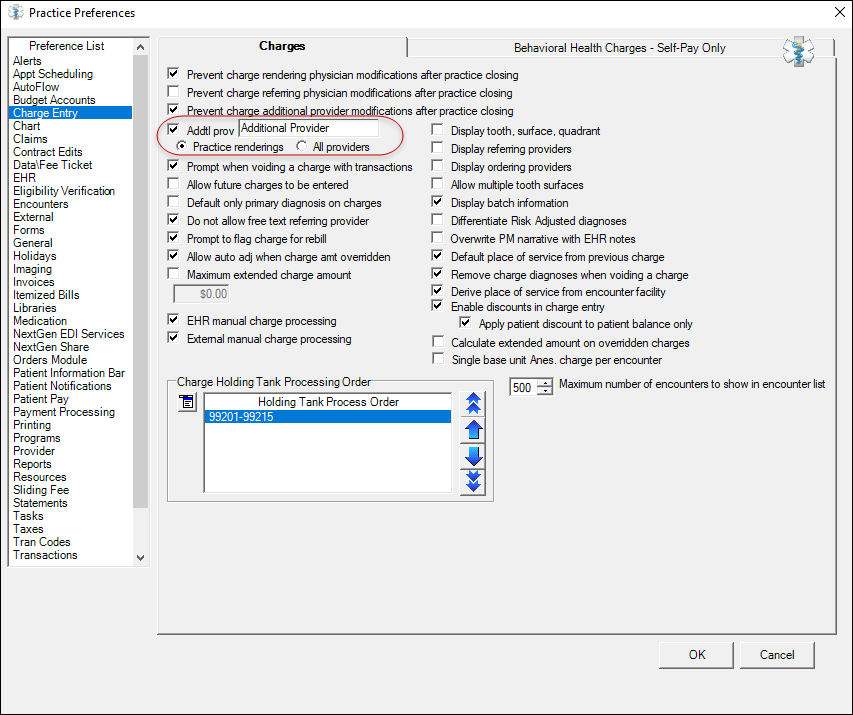Increase maximum encounters spinner value

click(545, 383)
